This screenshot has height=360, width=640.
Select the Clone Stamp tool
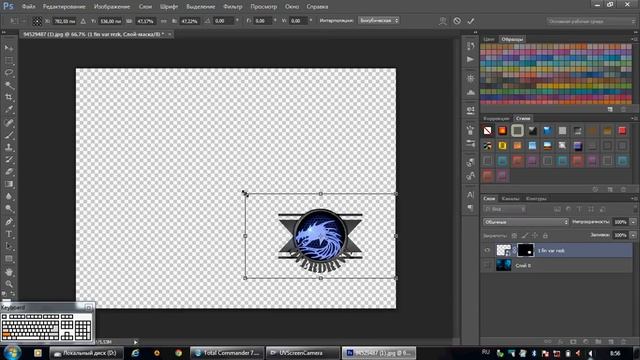pyautogui.click(x=9, y=147)
